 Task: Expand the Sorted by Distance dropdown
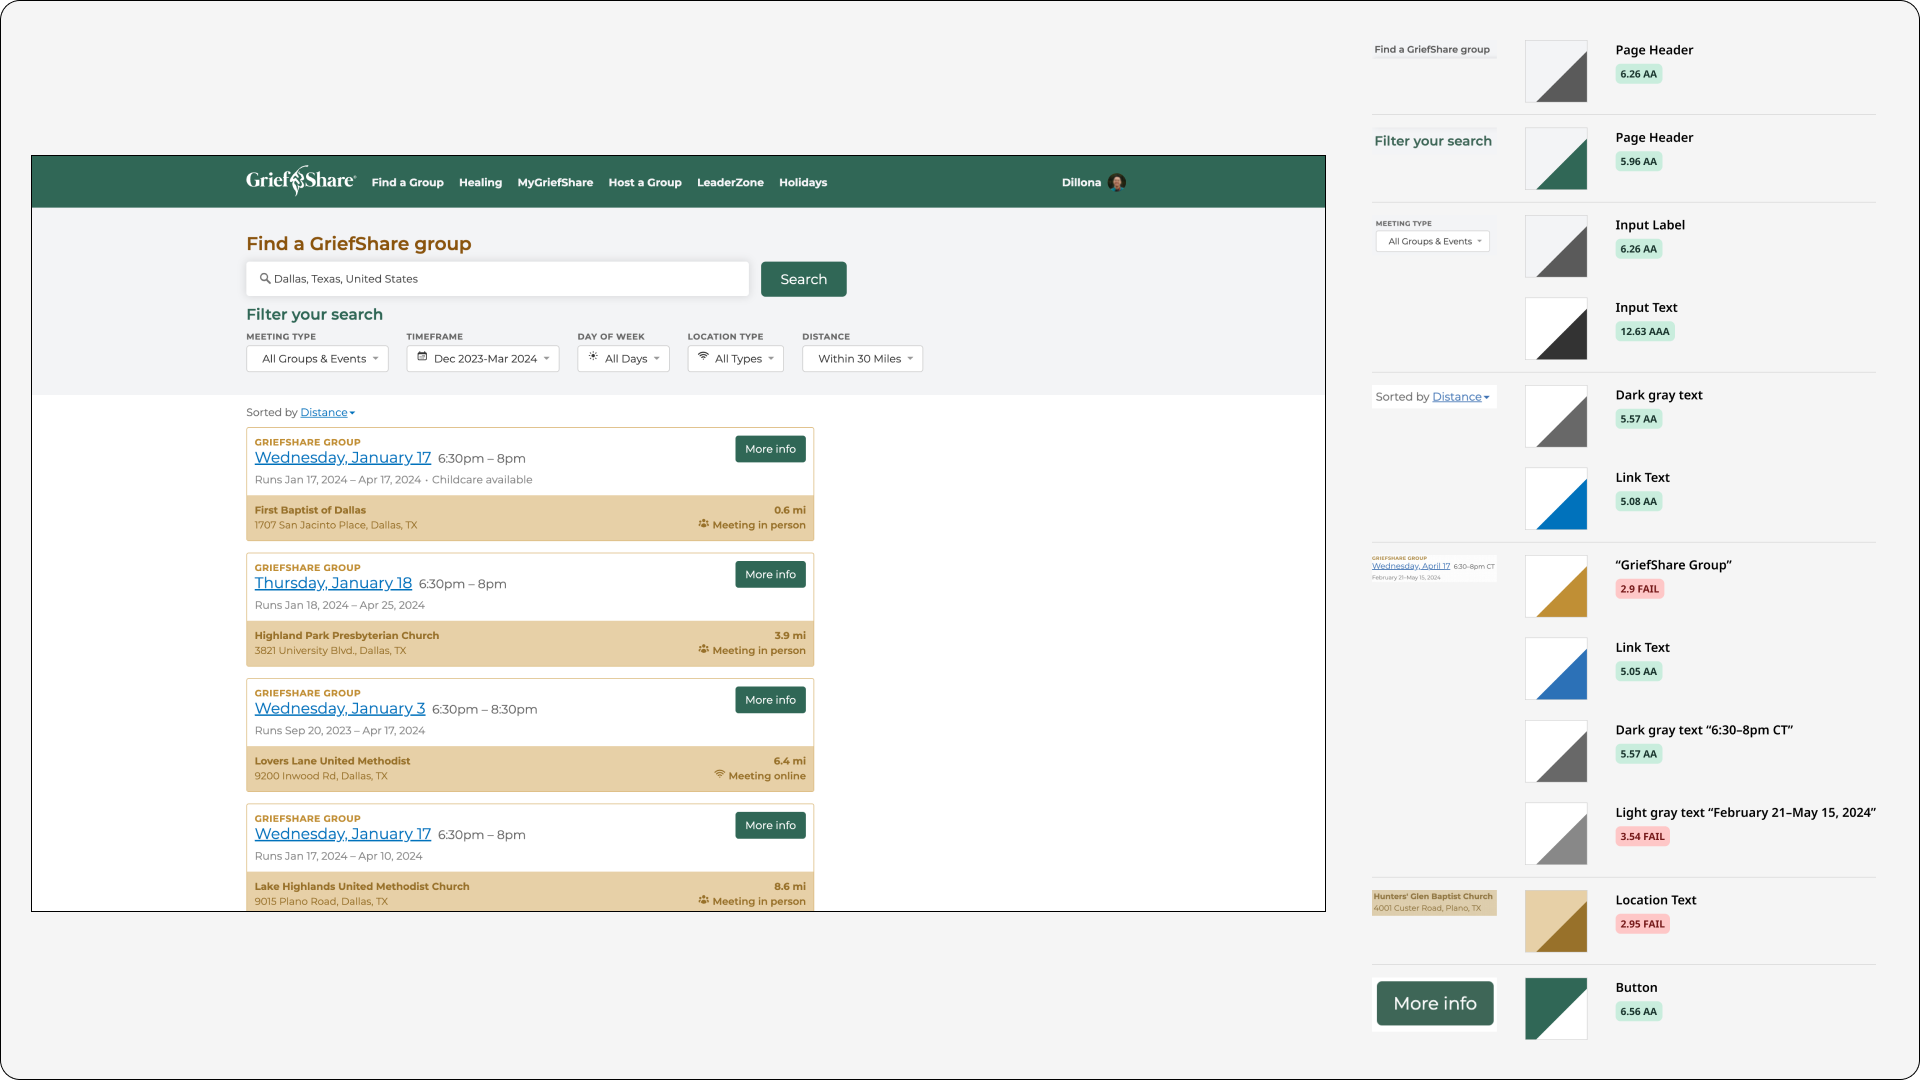tap(327, 412)
